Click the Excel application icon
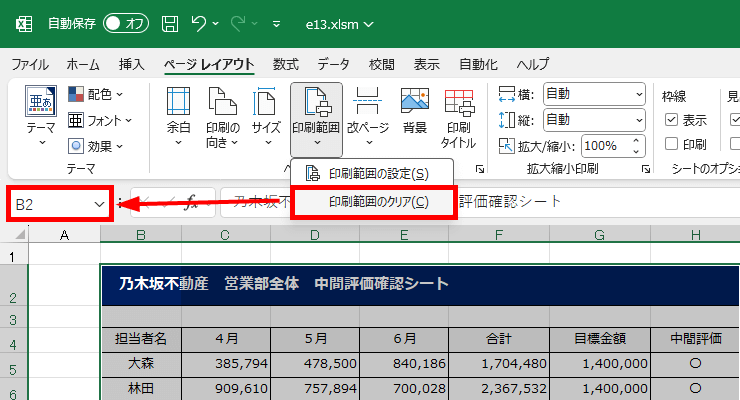The width and height of the screenshot is (740, 400). [x=24, y=24]
